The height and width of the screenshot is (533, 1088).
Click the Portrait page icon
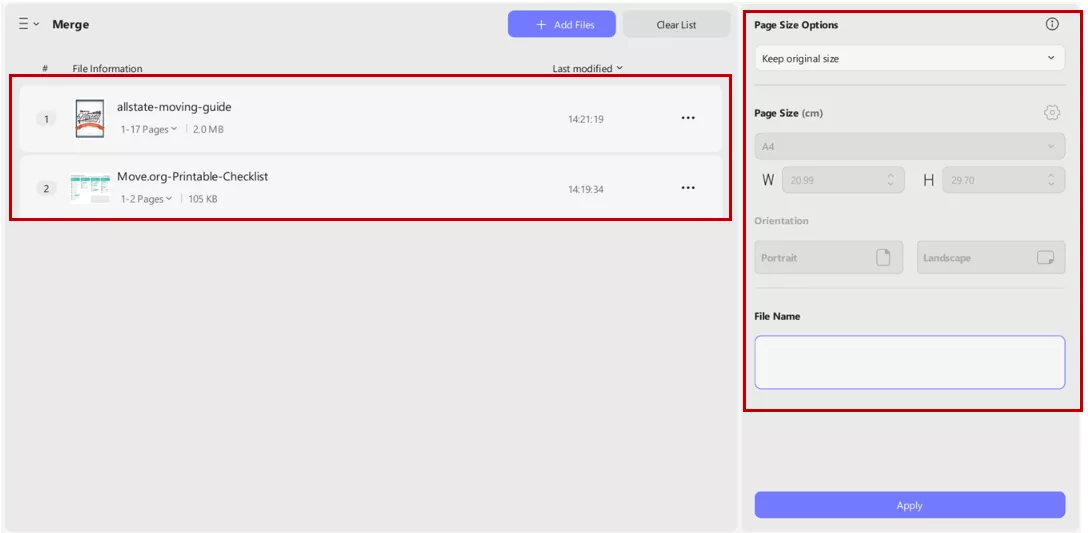coord(883,257)
